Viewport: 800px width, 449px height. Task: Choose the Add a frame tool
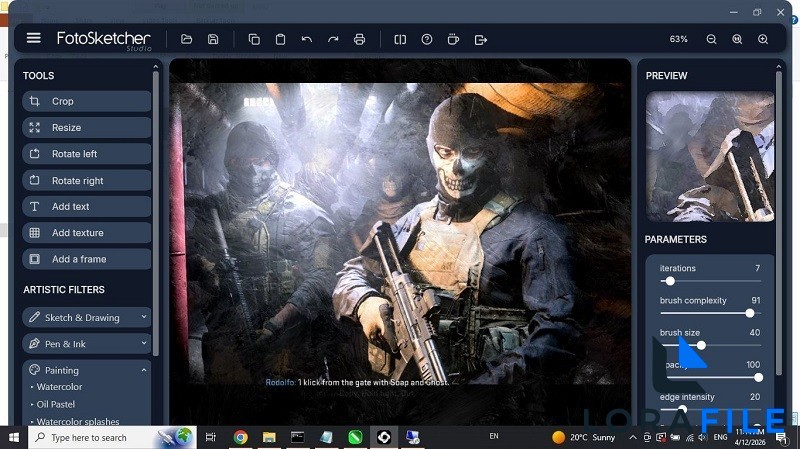click(x=87, y=259)
